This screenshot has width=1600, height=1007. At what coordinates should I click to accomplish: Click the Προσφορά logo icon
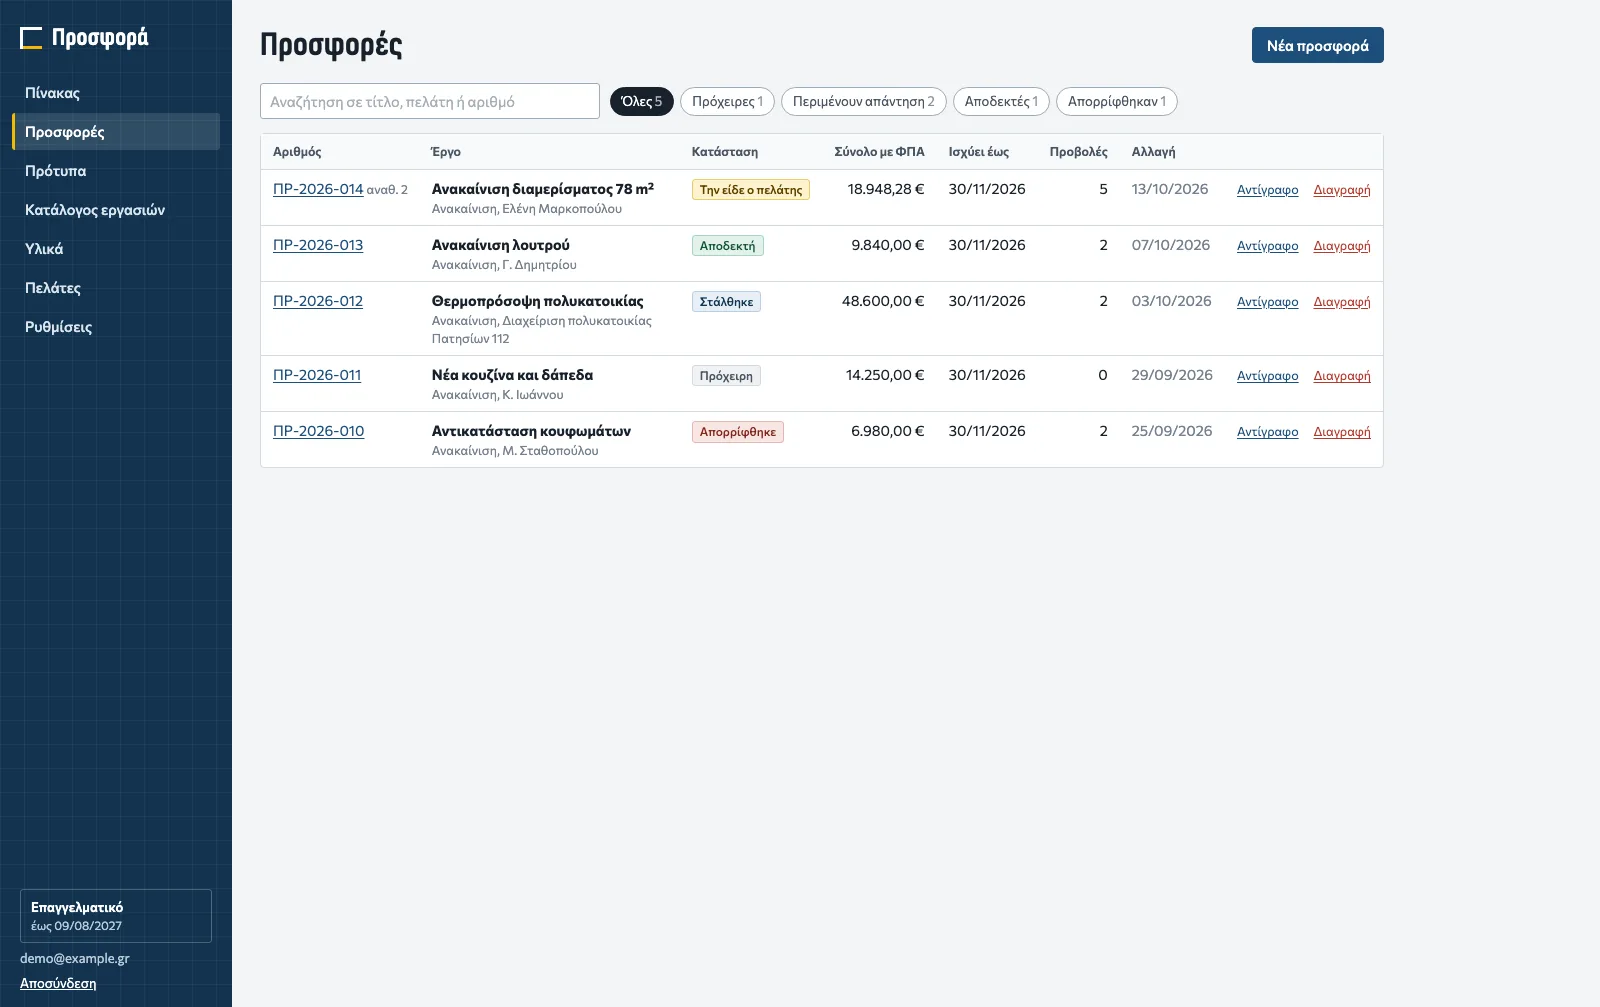[31, 38]
